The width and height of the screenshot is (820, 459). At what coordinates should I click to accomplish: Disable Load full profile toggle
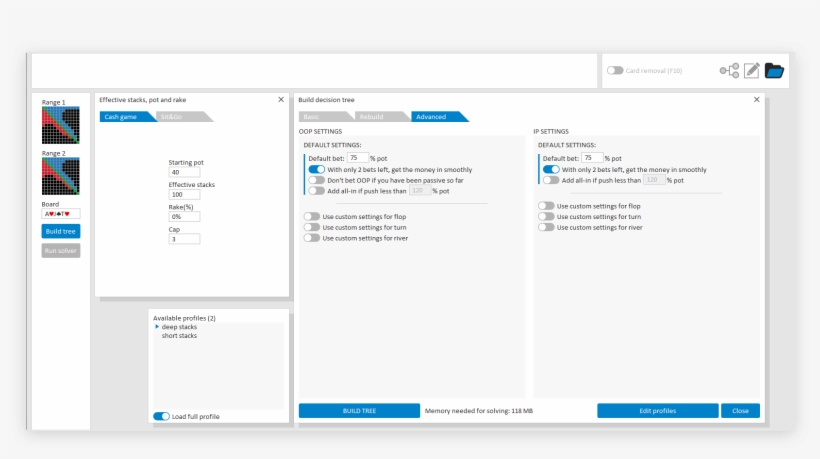coord(161,416)
